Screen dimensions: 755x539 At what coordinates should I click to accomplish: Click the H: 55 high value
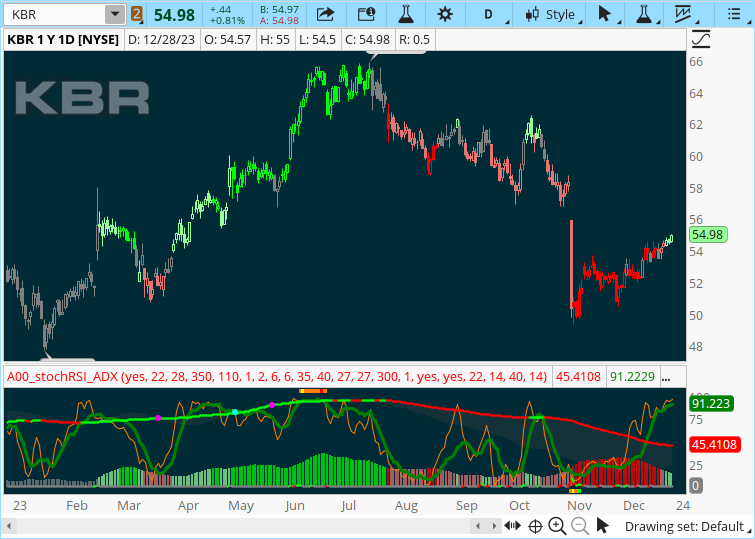[275, 39]
